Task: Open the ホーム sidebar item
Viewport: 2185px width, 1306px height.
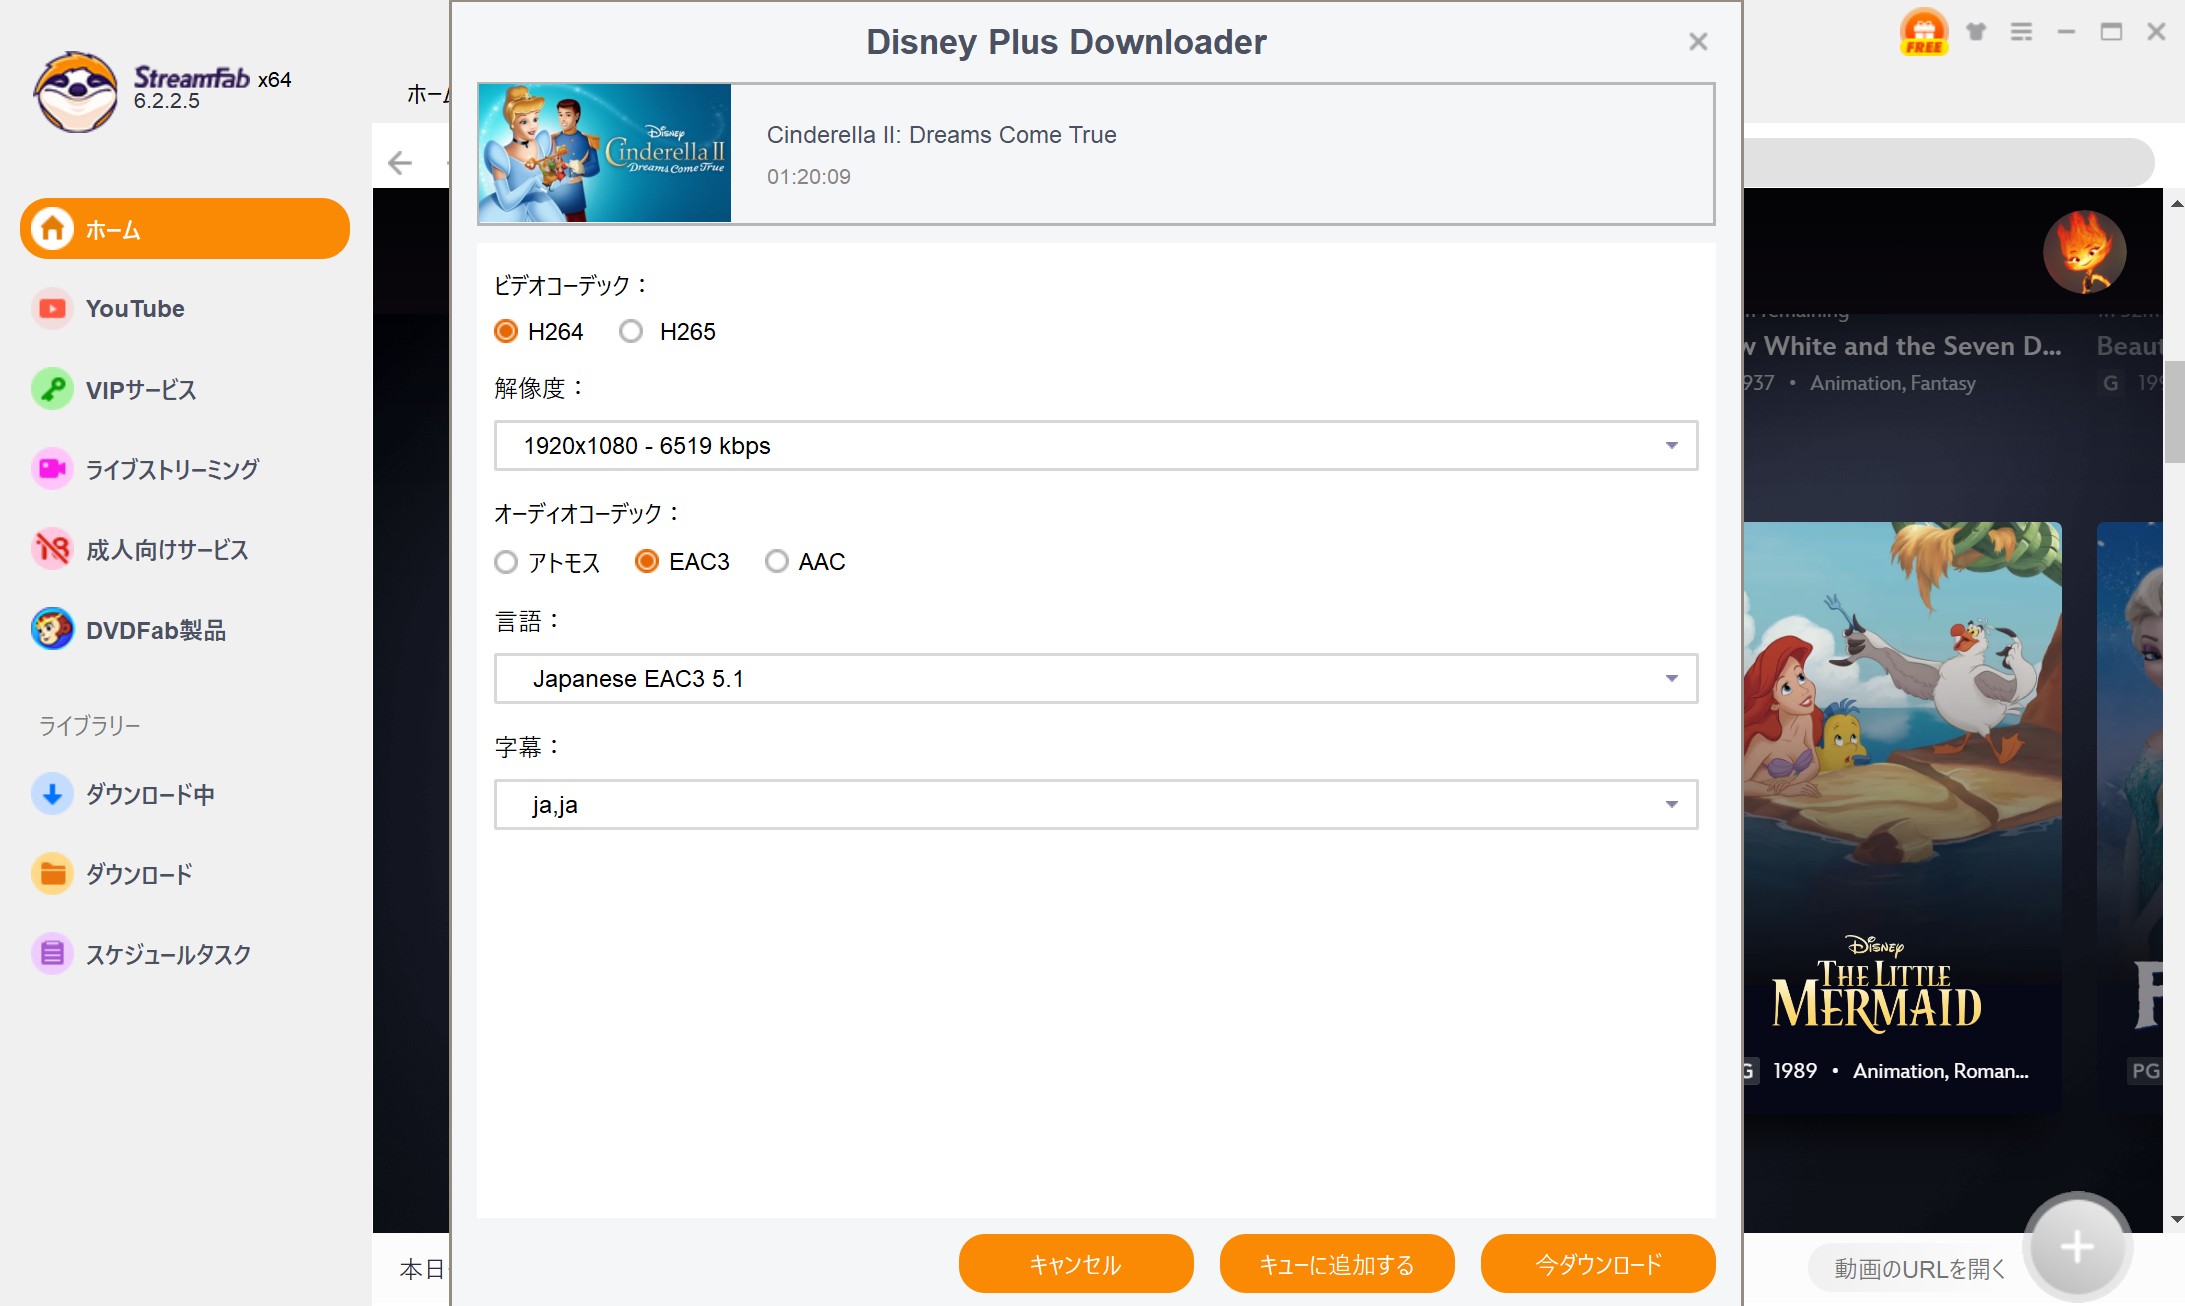Action: pos(185,229)
